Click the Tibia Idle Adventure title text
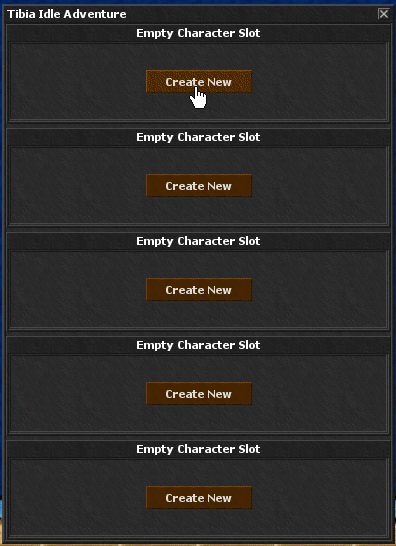This screenshot has height=546, width=396. 67,14
